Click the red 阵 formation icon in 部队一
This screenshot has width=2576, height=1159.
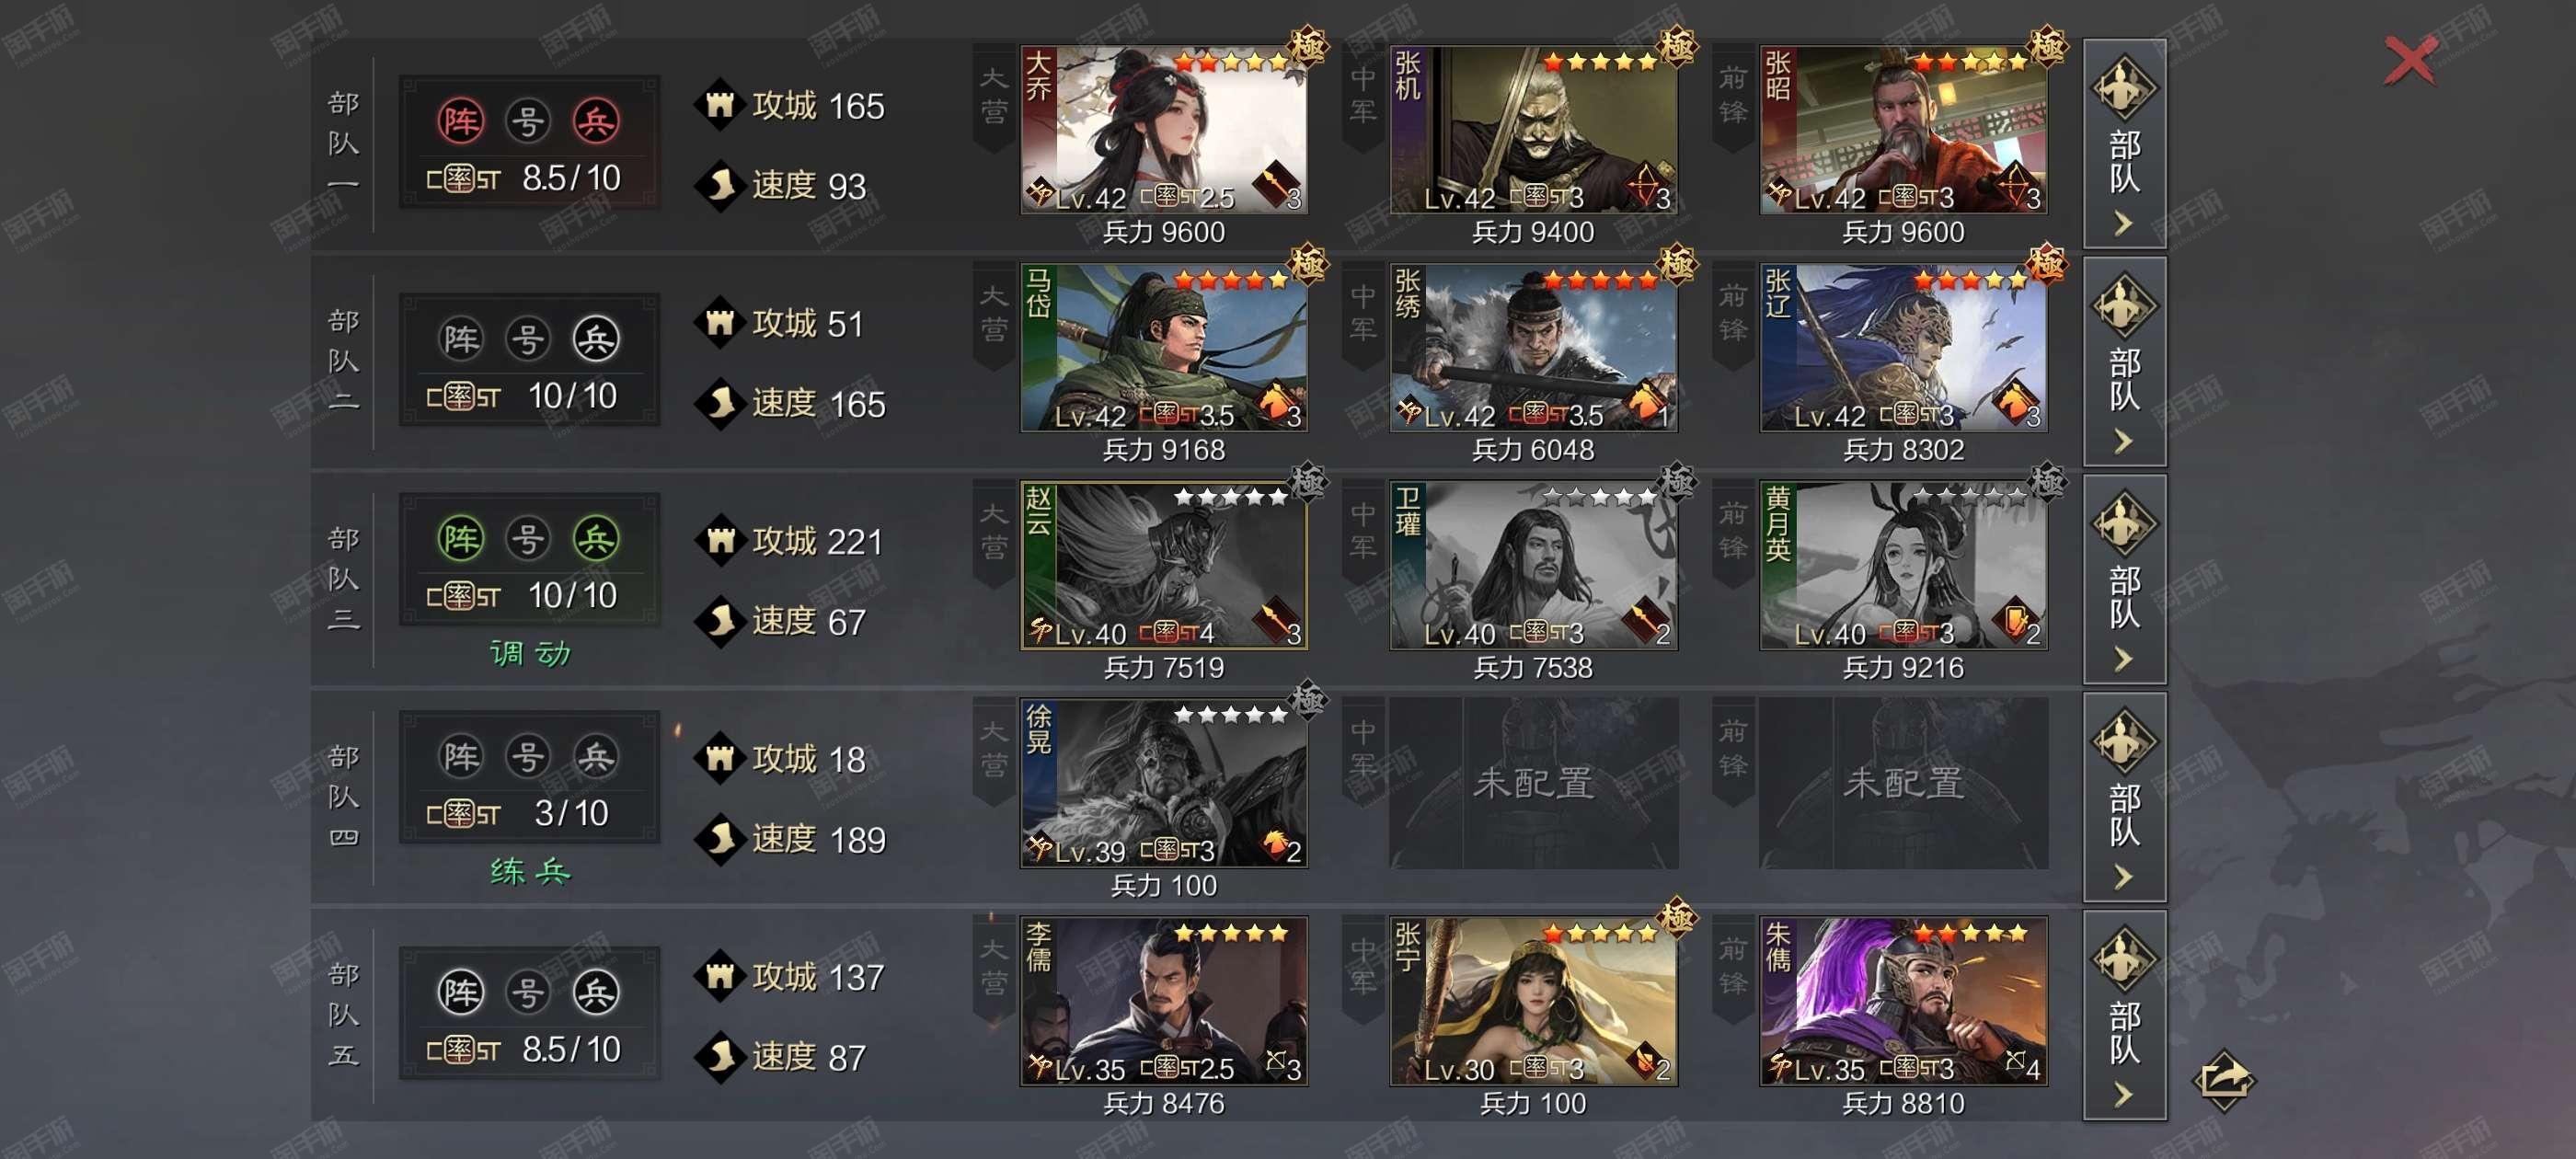tap(460, 121)
